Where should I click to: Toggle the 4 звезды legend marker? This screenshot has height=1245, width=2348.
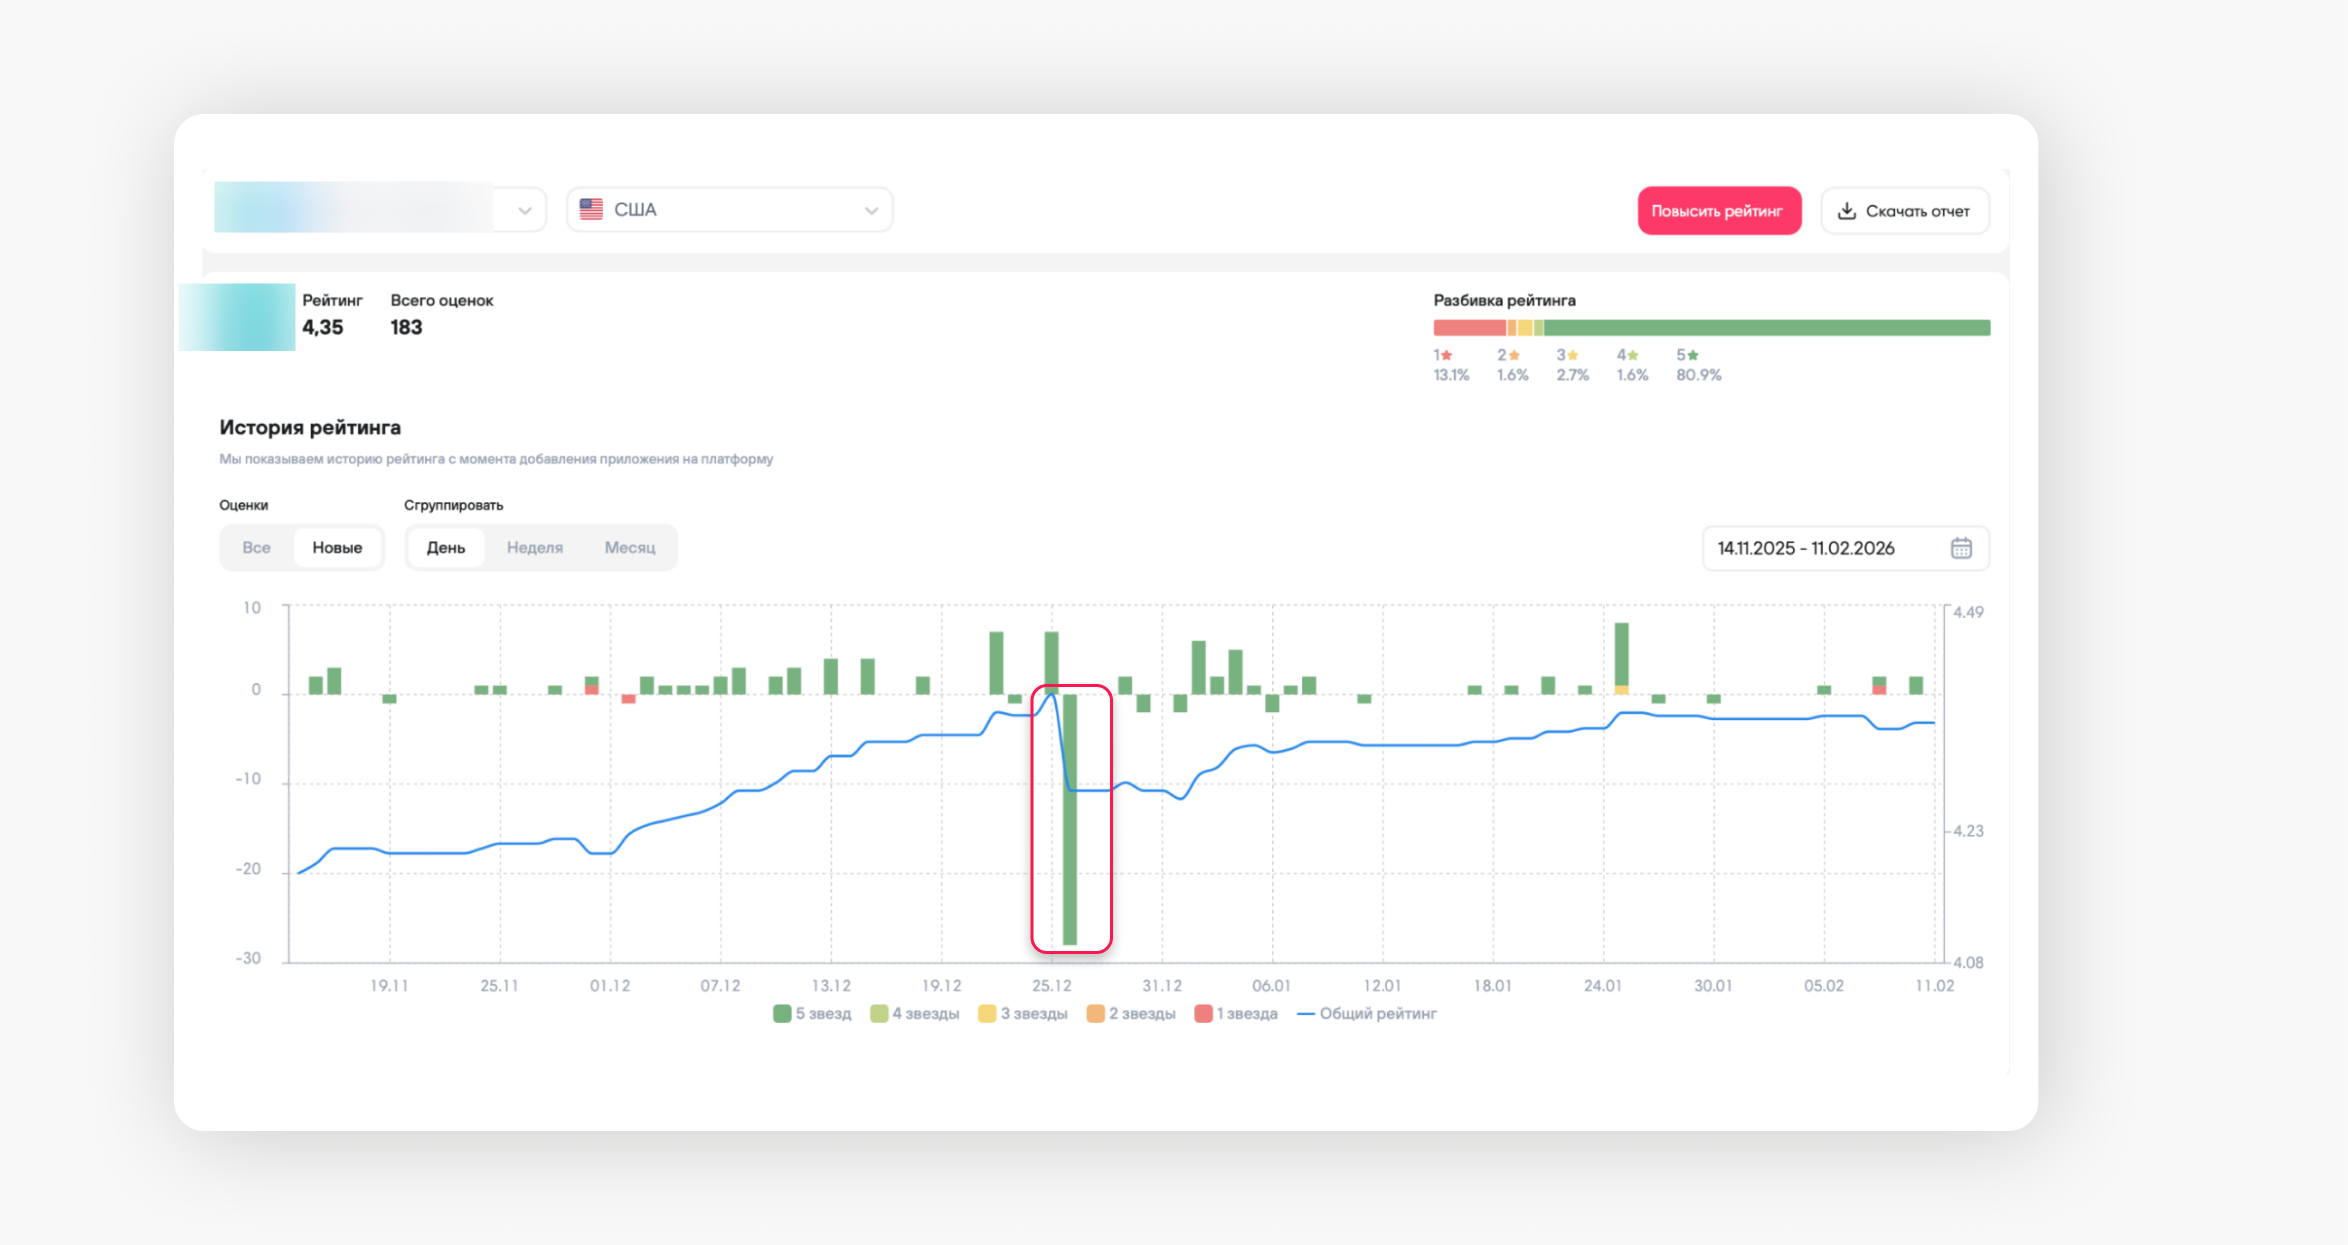879,1014
